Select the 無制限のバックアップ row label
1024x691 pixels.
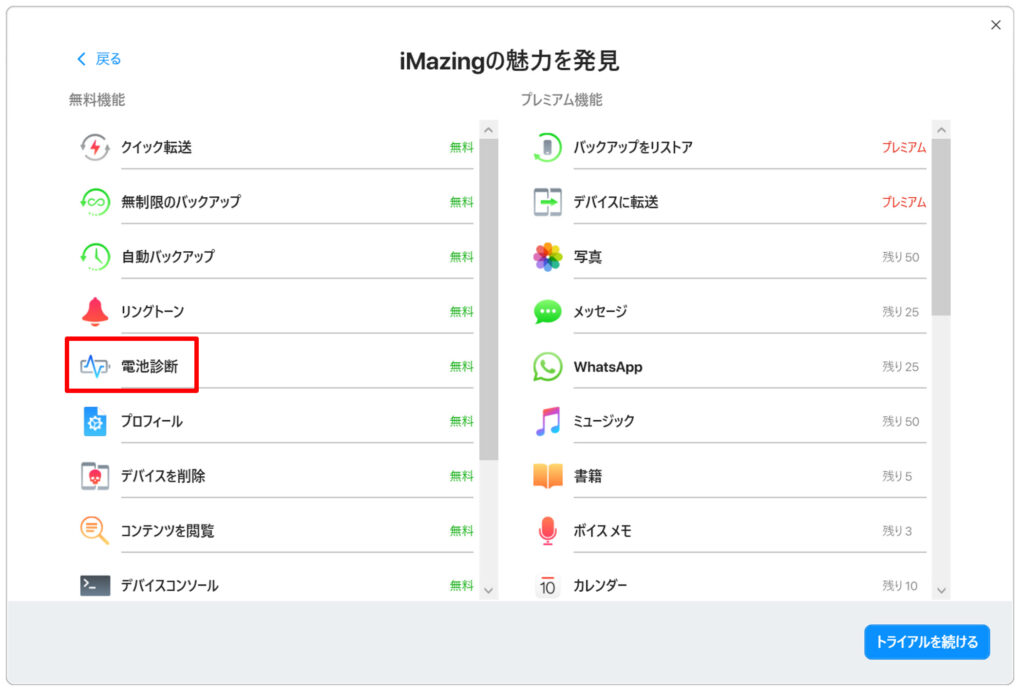click(x=181, y=202)
